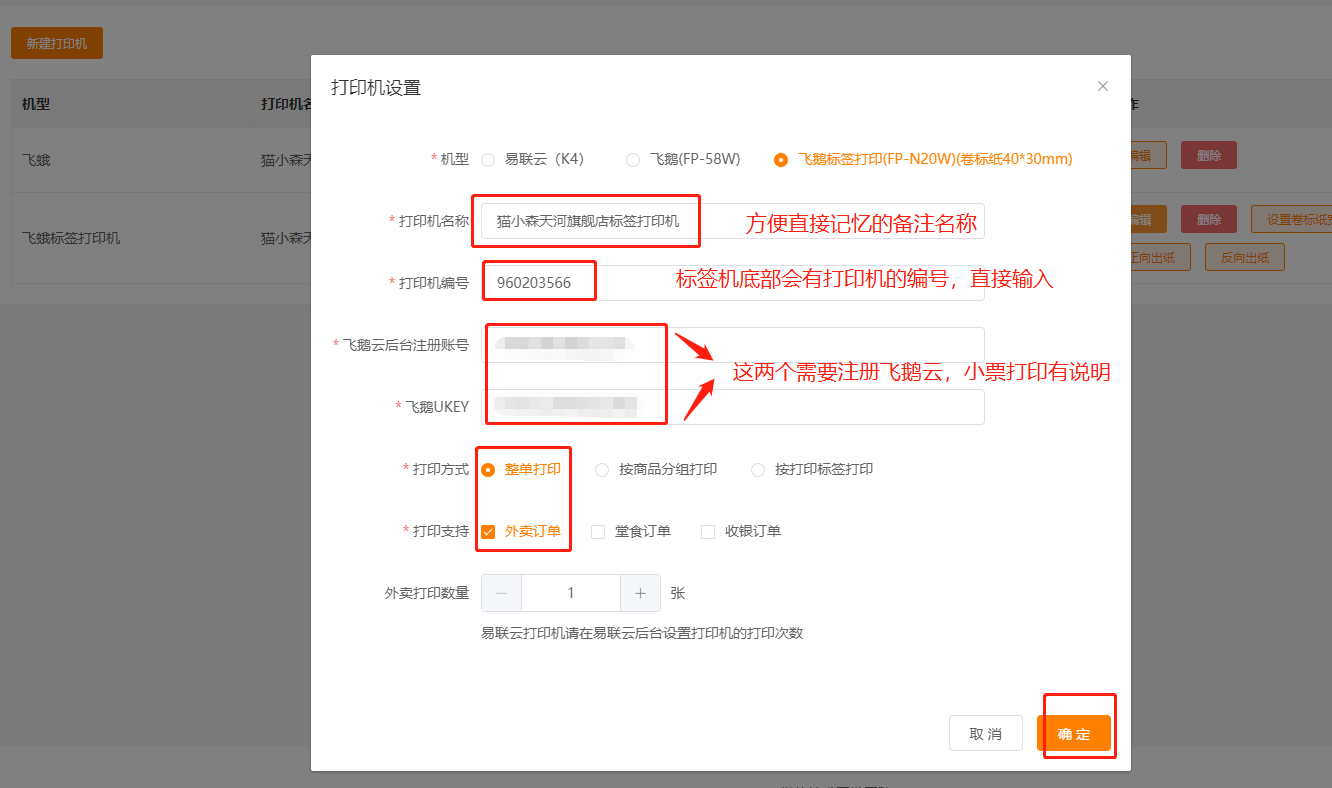
Task: Edit the 打印机编号 input field
Action: tap(733, 283)
